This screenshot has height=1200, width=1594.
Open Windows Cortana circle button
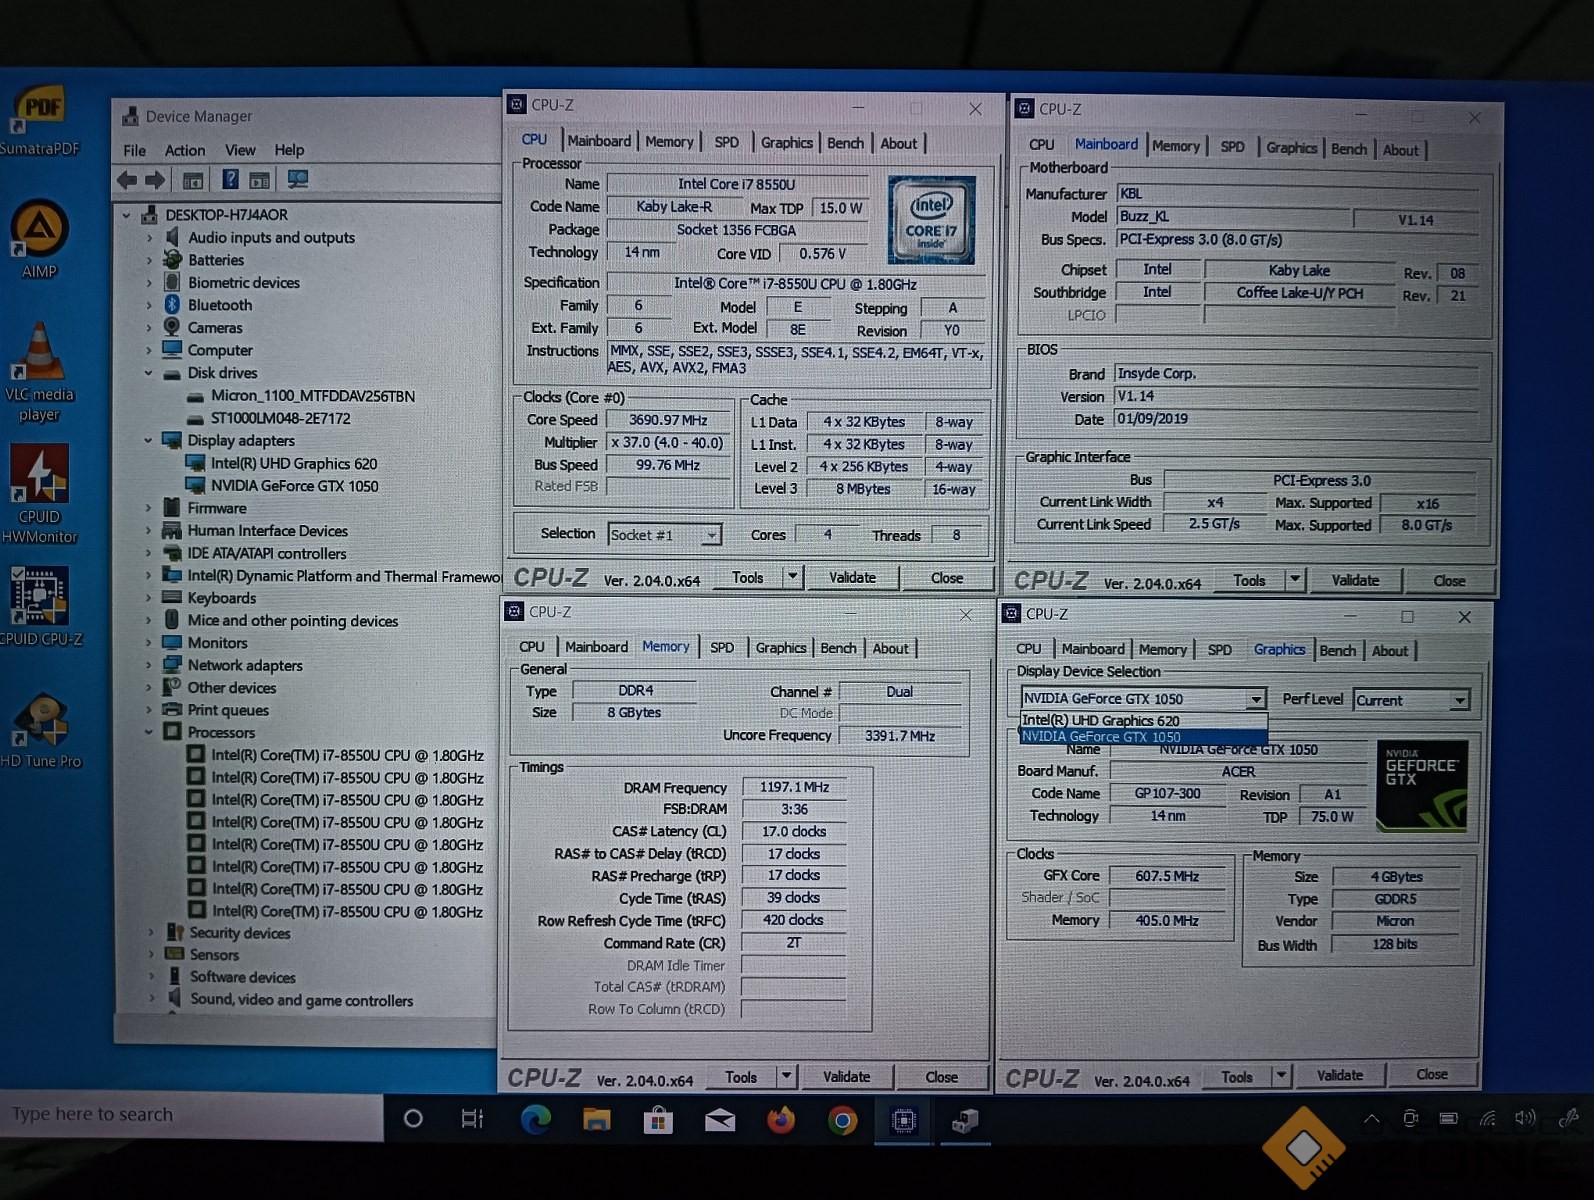(412, 1118)
